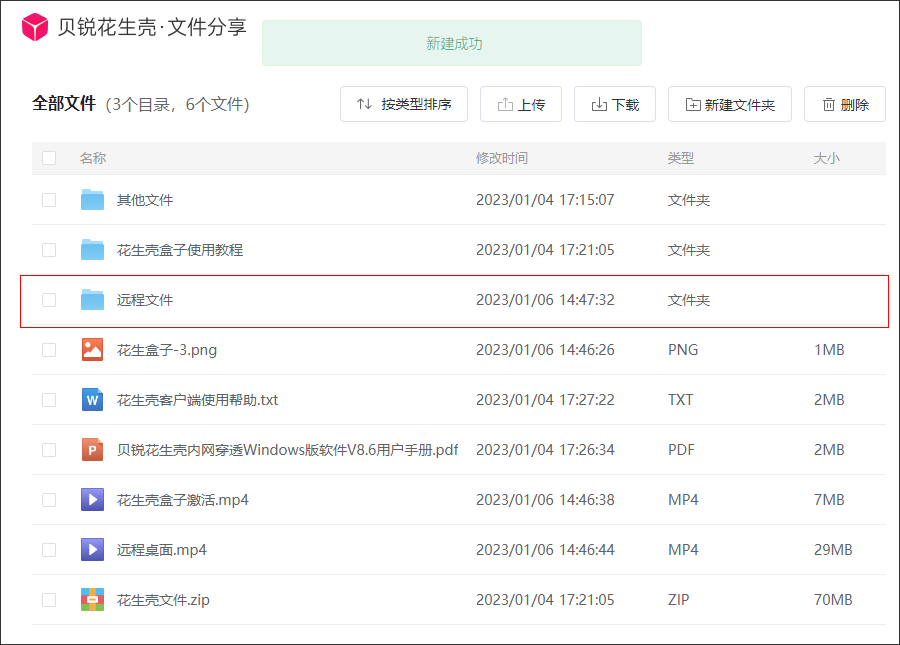Image resolution: width=900 pixels, height=645 pixels.
Task: Sort by 大小 column header
Action: point(827,158)
